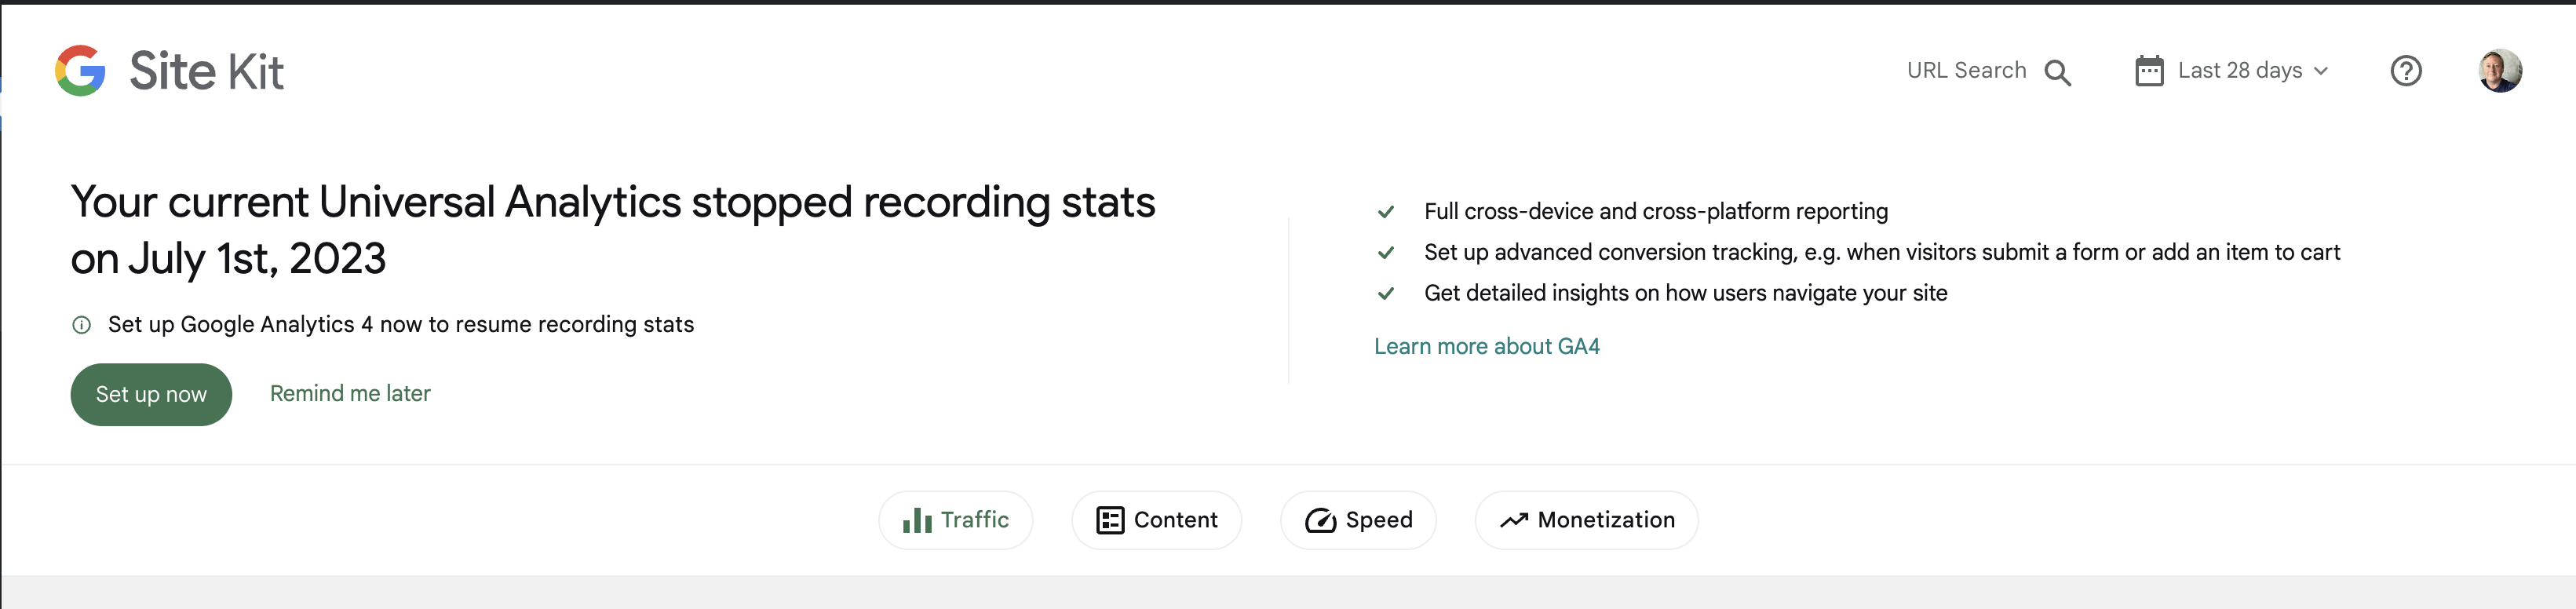
Task: Click the checkmark beside cross-device reporting
Action: [x=1386, y=211]
